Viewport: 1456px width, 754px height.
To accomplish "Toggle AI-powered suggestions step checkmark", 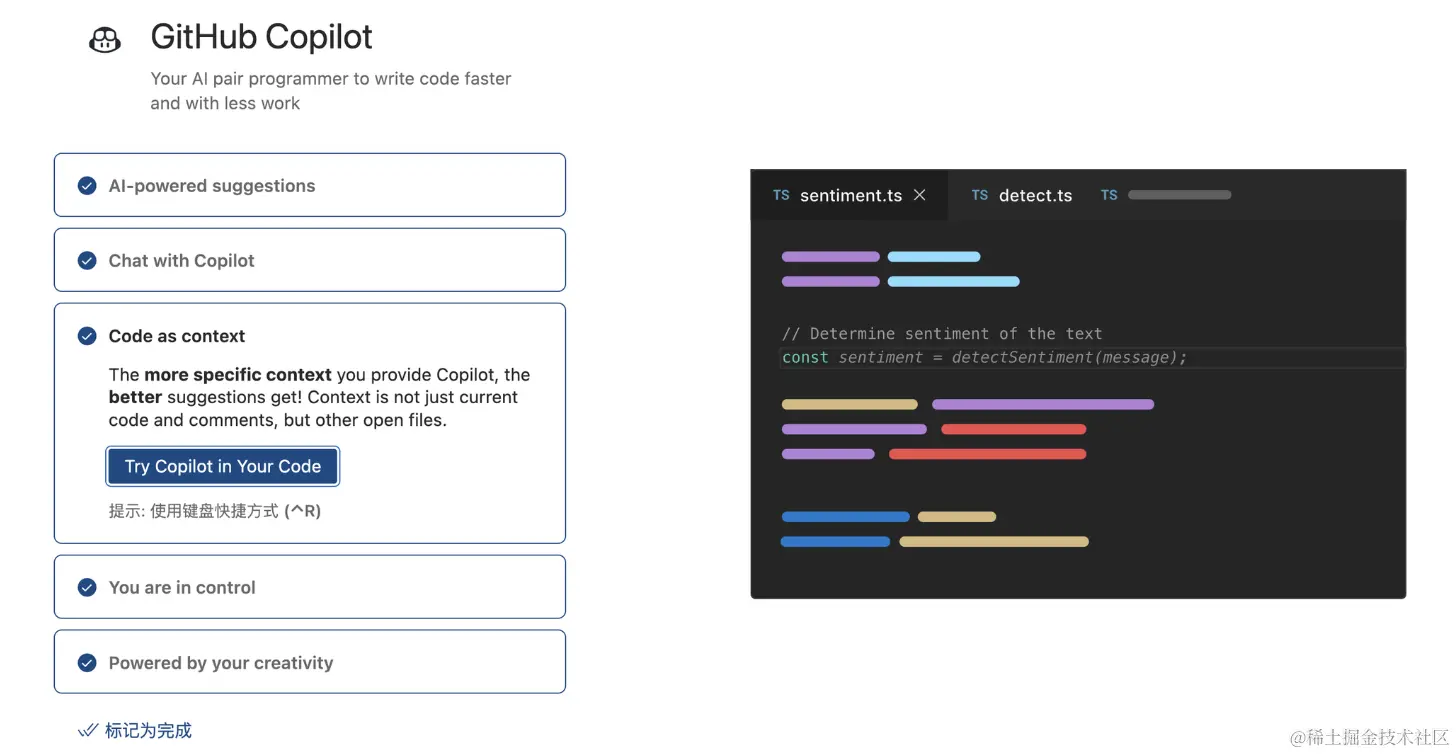I will (x=87, y=186).
